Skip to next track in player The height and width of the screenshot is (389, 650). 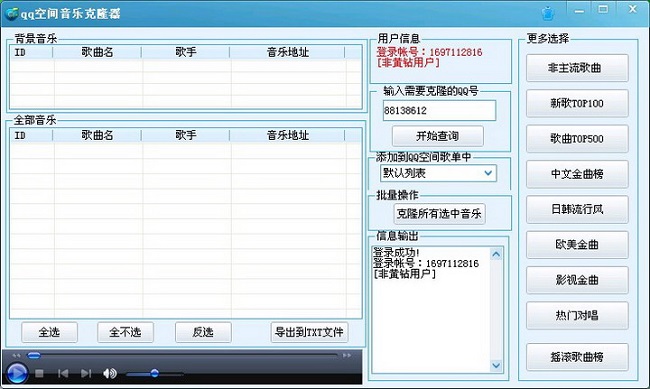(86, 374)
